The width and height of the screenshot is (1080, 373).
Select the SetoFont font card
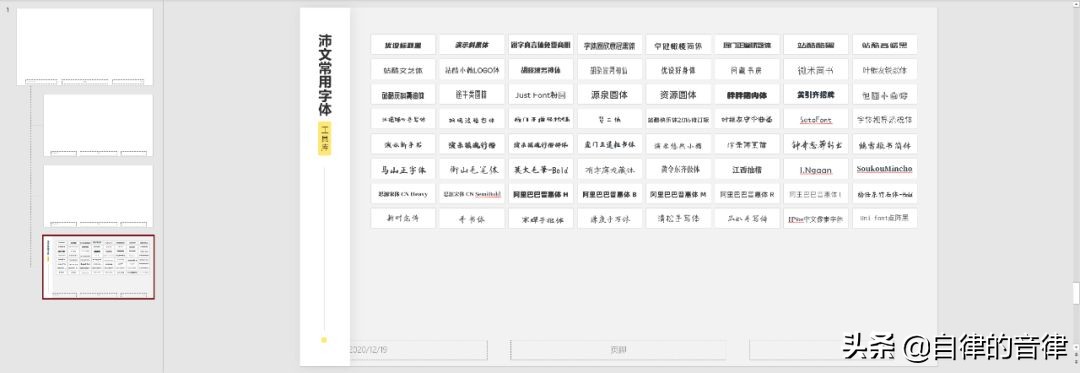tap(816, 119)
